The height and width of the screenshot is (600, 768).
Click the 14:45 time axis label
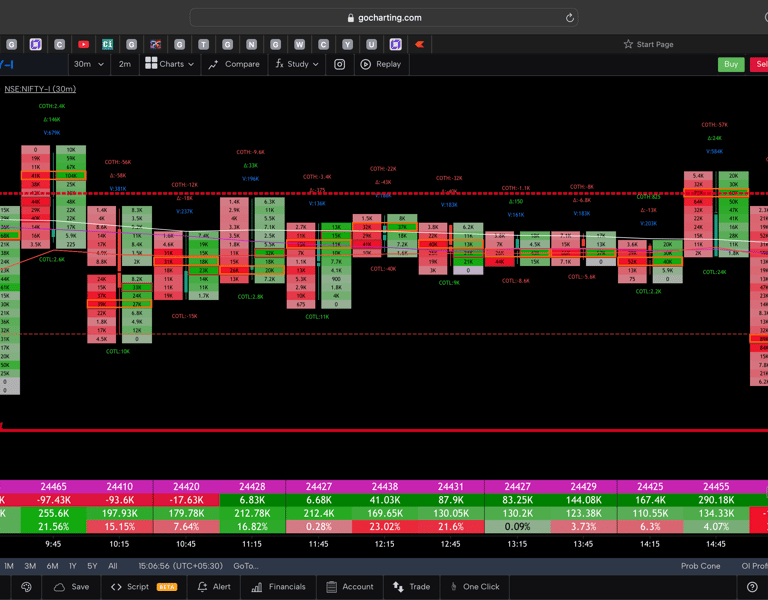[x=716, y=544]
